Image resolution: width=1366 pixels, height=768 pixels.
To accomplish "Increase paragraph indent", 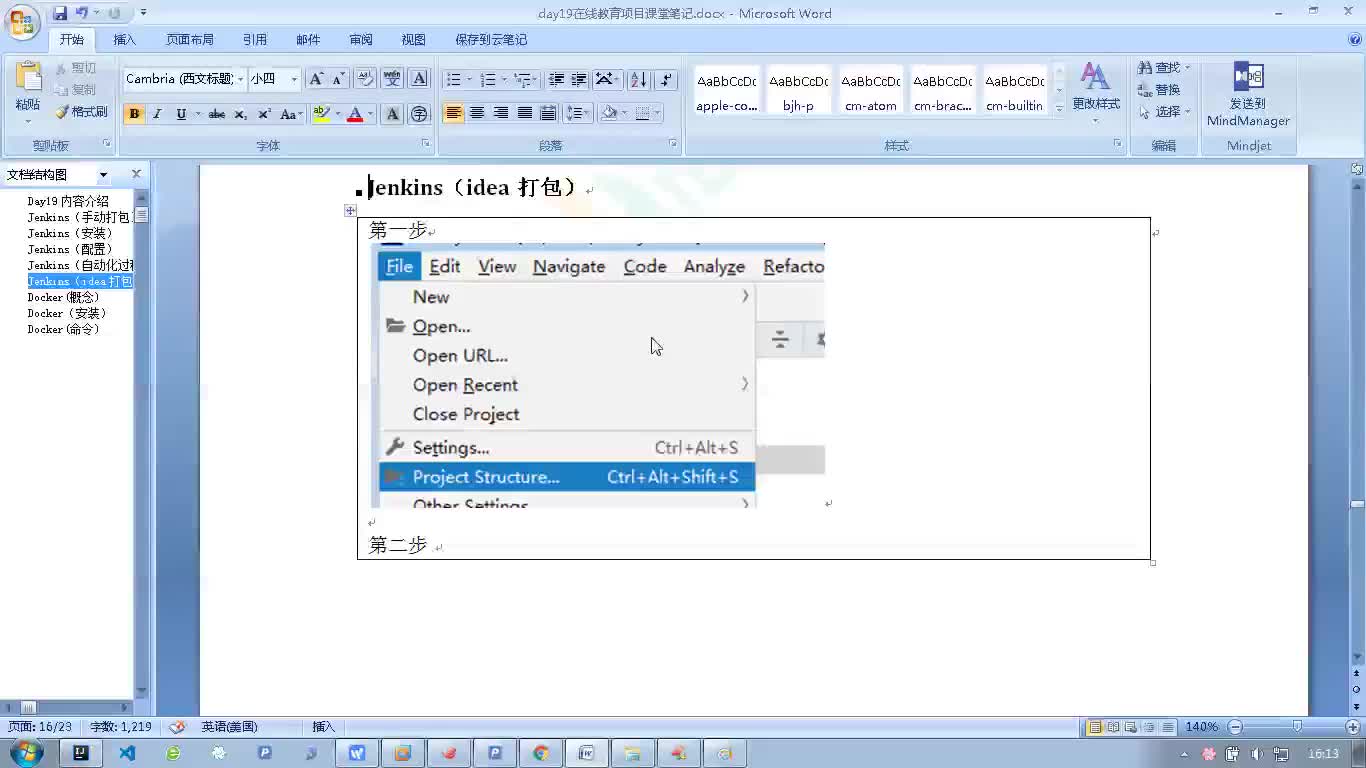I will pyautogui.click(x=578, y=79).
